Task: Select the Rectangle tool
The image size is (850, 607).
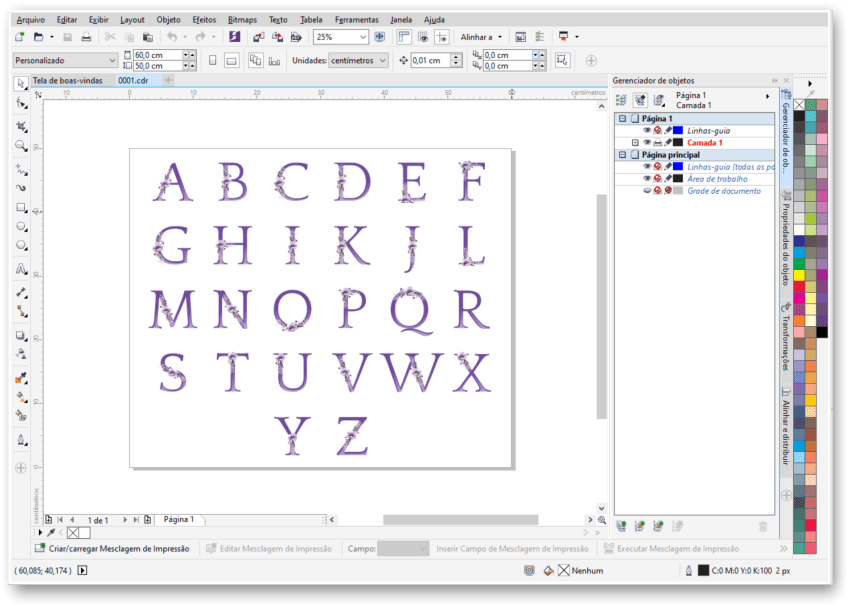Action: click(21, 208)
